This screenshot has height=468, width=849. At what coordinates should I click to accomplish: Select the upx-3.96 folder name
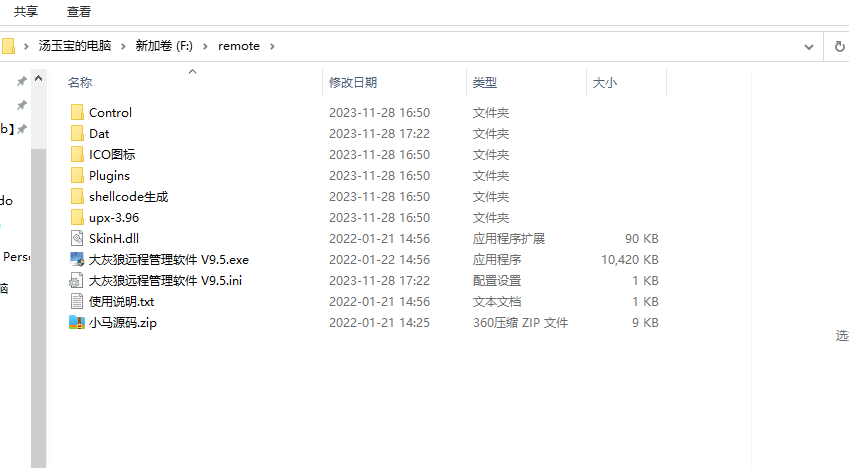tap(114, 218)
